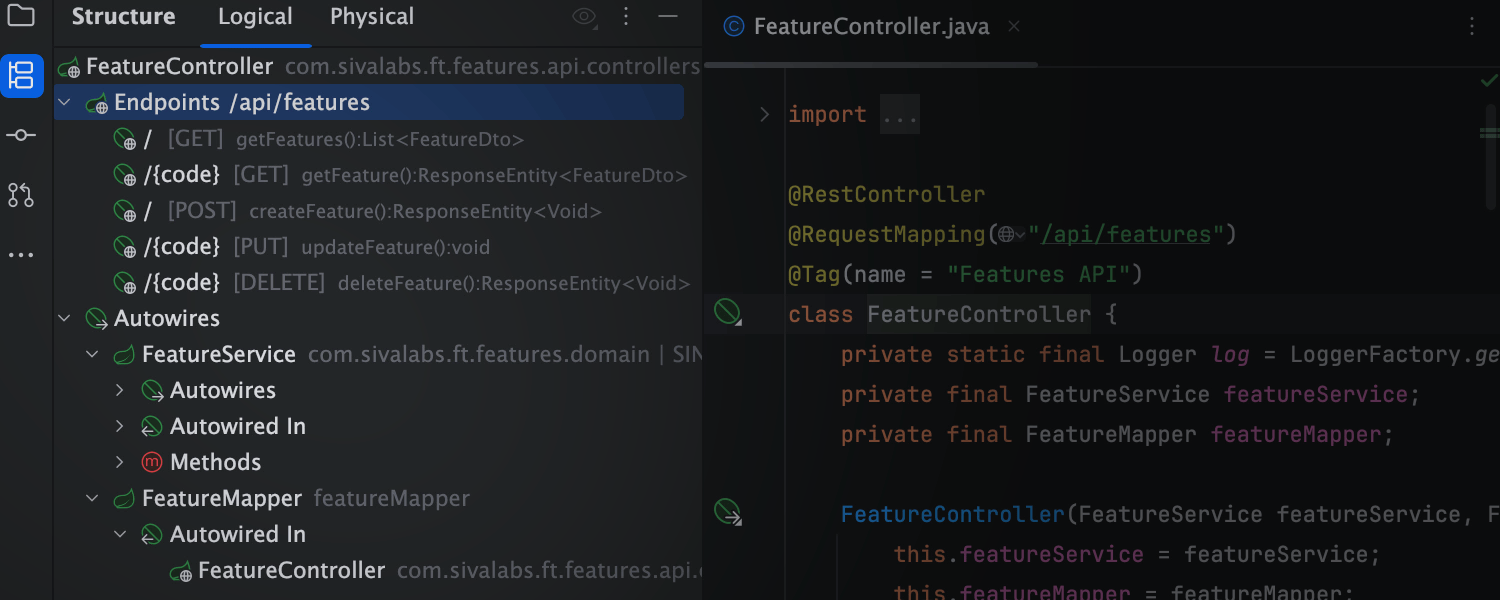The image size is (1500, 600).
Task: Switch to the Physical tab
Action: click(x=371, y=17)
